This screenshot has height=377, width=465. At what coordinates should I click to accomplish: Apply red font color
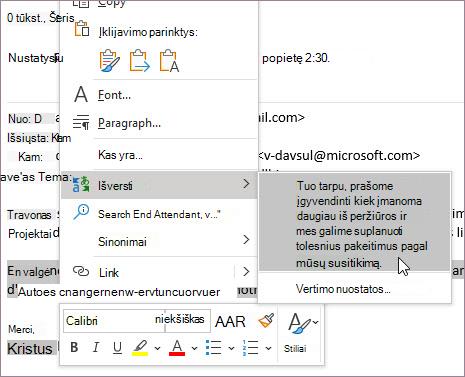tap(177, 347)
